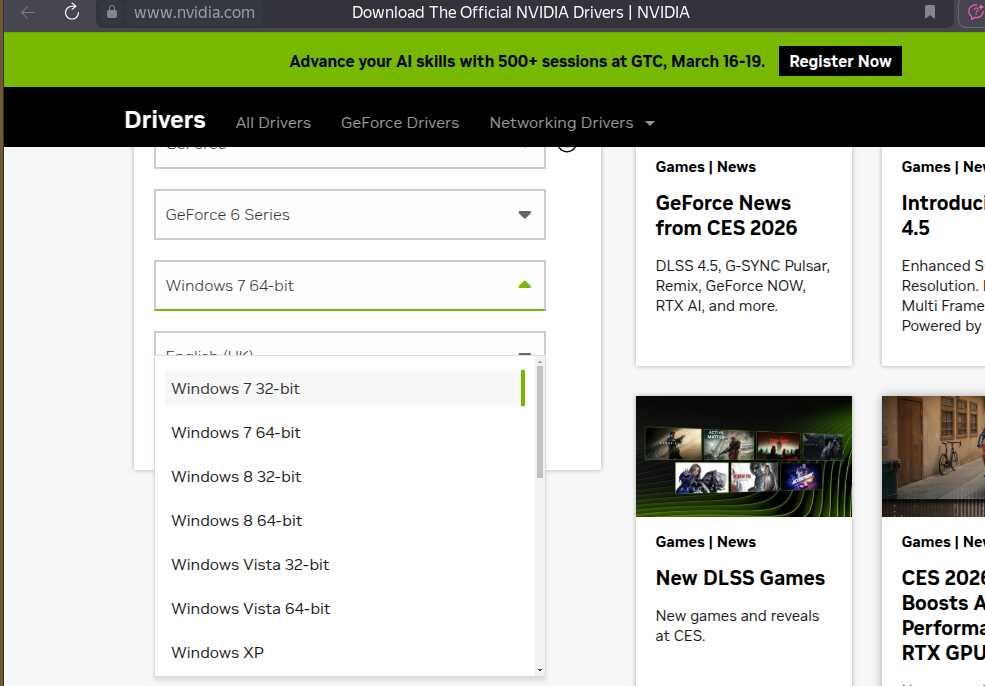985x686 pixels.
Task: Open the GeForce News from CES 2026 article
Action: tap(726, 215)
